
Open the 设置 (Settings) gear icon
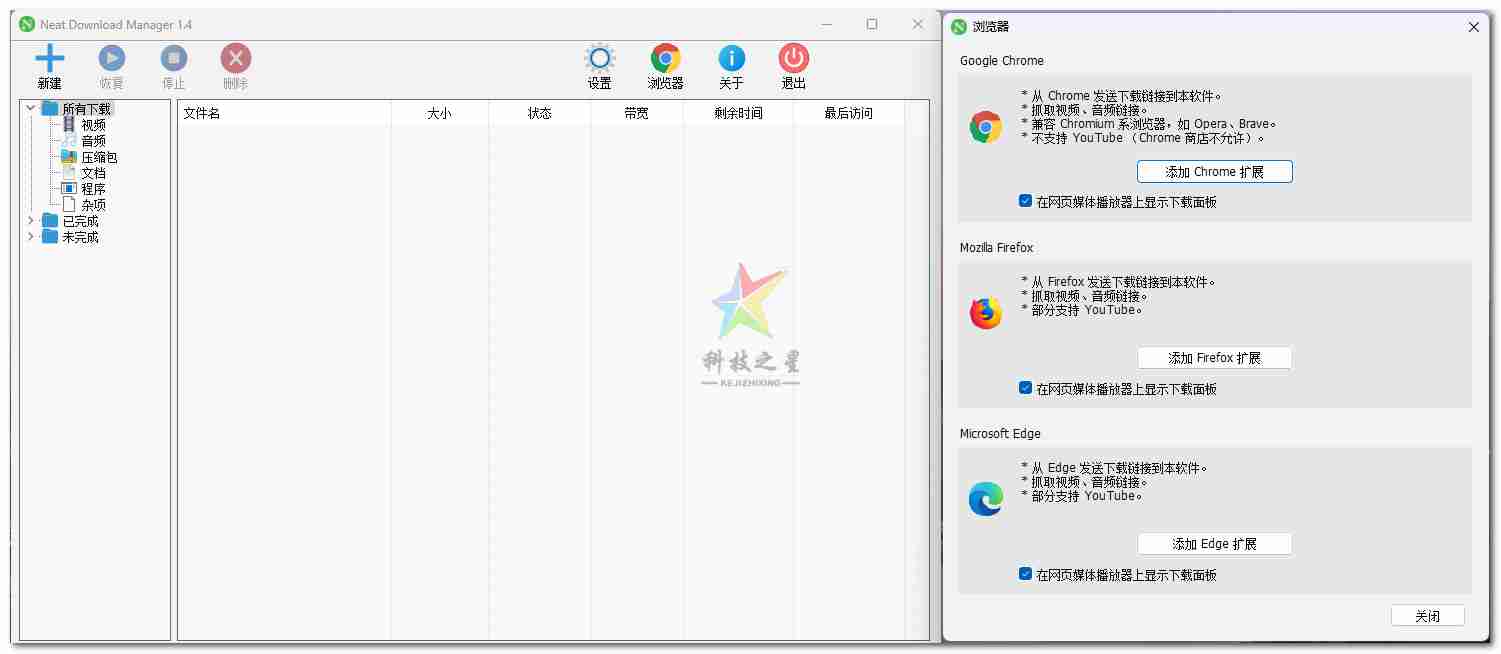coord(598,58)
